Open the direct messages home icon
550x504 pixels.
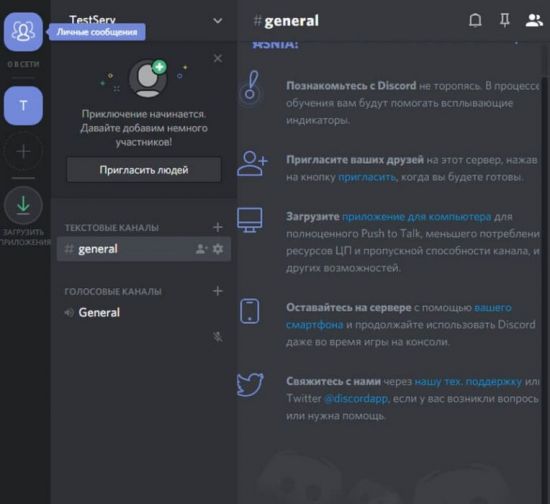tap(23, 32)
